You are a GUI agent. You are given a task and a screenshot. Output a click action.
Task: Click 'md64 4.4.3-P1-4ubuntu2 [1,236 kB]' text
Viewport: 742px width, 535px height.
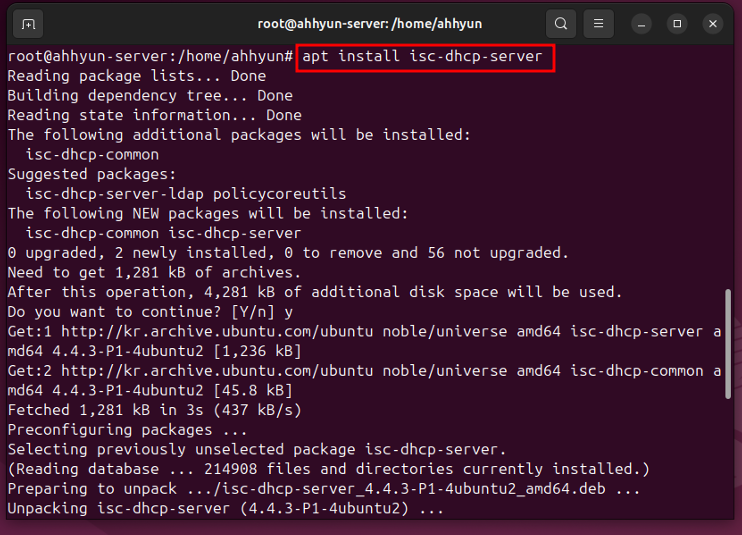[x=154, y=351]
